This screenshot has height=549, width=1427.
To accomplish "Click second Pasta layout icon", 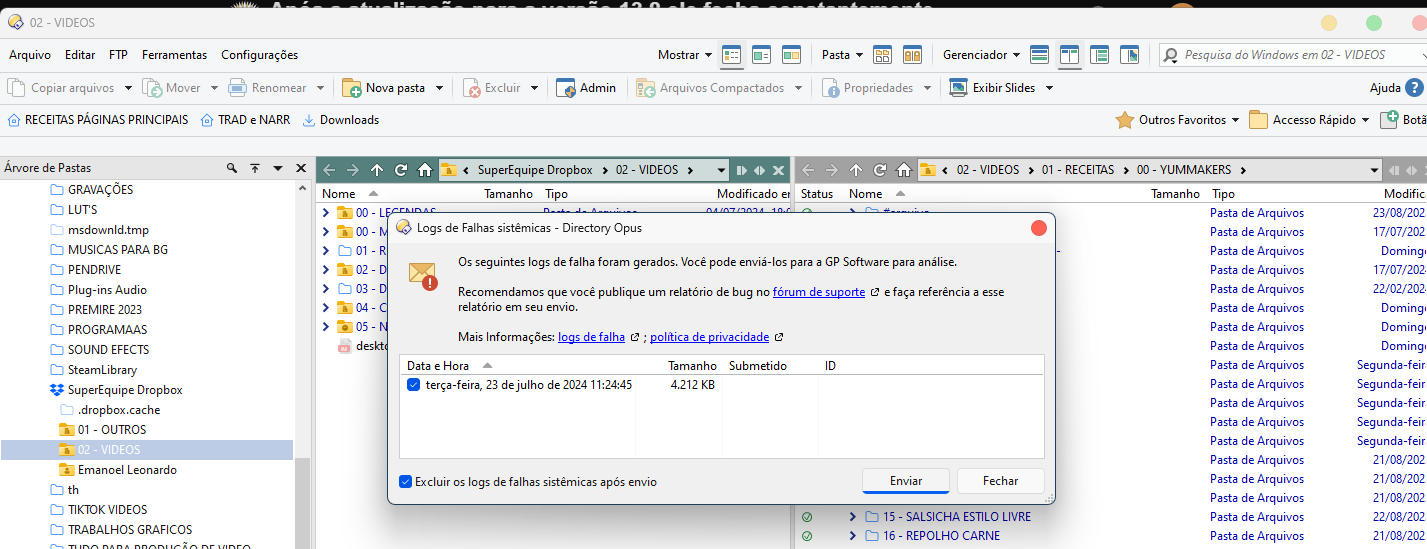I will point(912,55).
